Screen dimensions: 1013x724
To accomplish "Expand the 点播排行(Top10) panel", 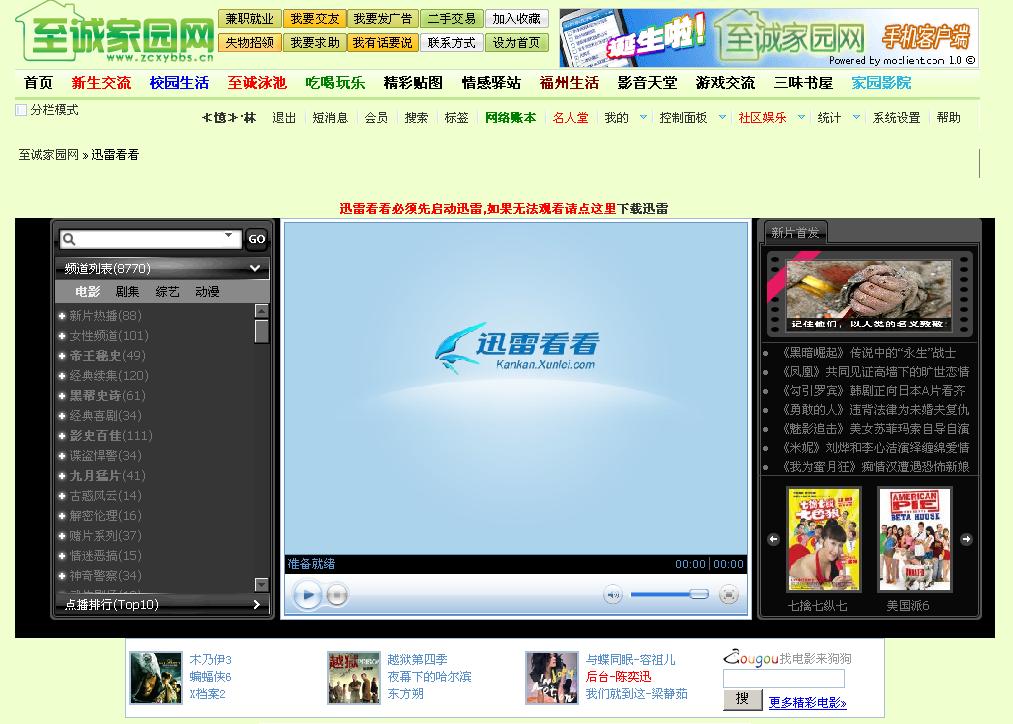I will pyautogui.click(x=256, y=605).
